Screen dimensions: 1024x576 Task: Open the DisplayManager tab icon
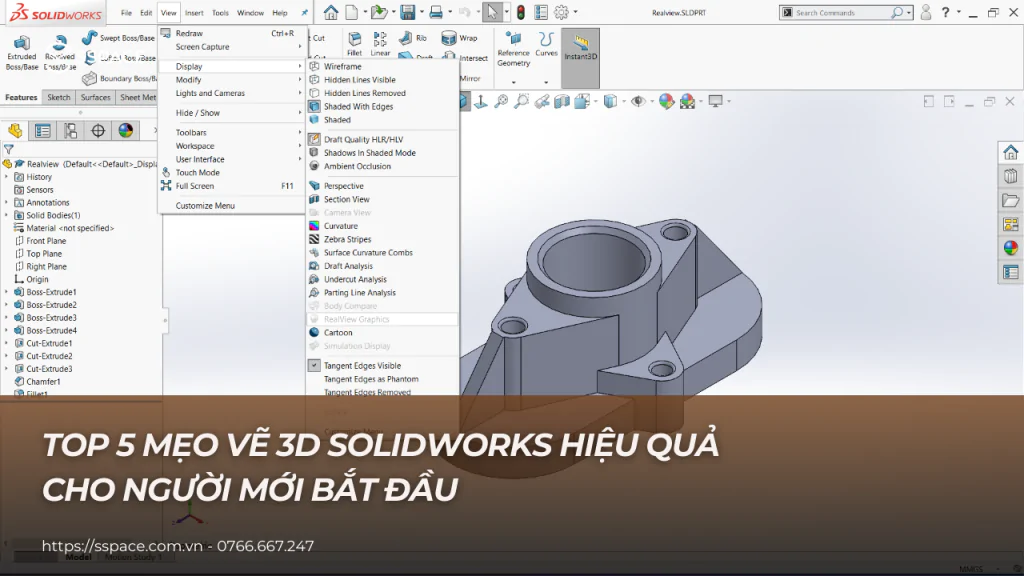click(125, 131)
